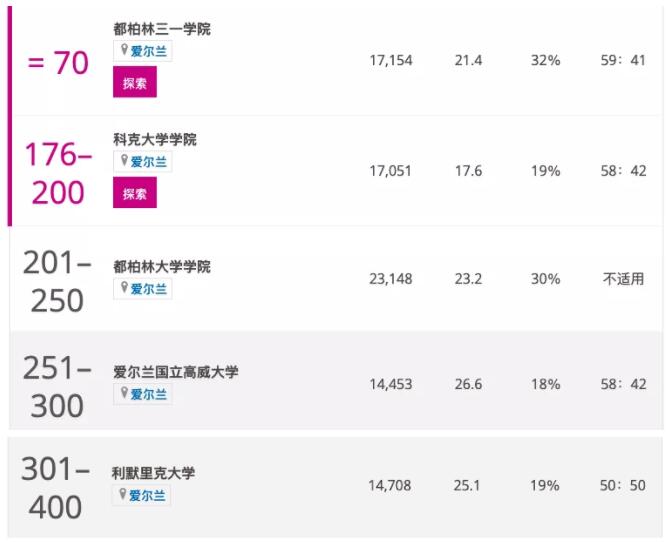Image resolution: width=667 pixels, height=542 pixels.
Task: Click location pin icon under 都柏林大学学院
Action: pos(125,288)
